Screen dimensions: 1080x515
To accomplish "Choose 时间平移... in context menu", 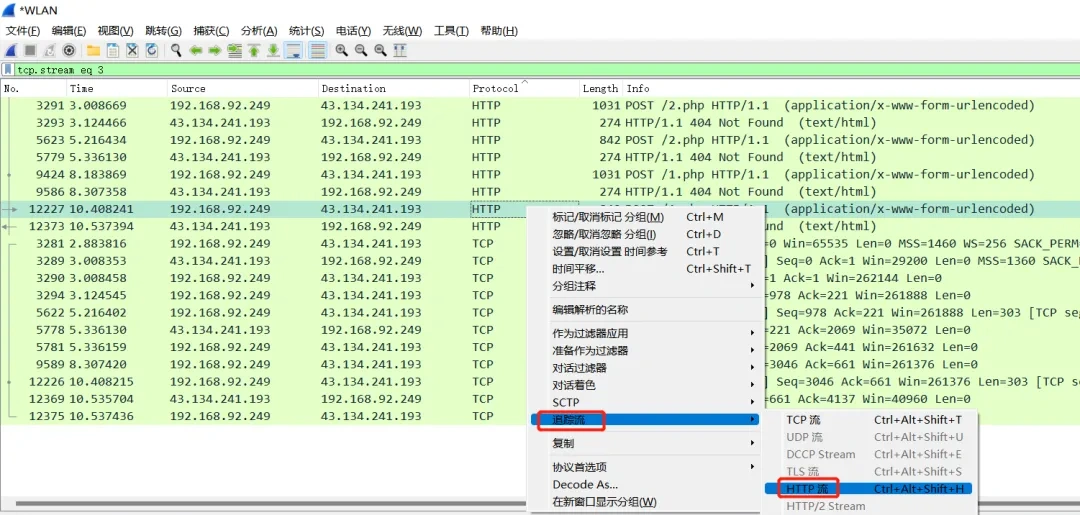I will (645, 269).
